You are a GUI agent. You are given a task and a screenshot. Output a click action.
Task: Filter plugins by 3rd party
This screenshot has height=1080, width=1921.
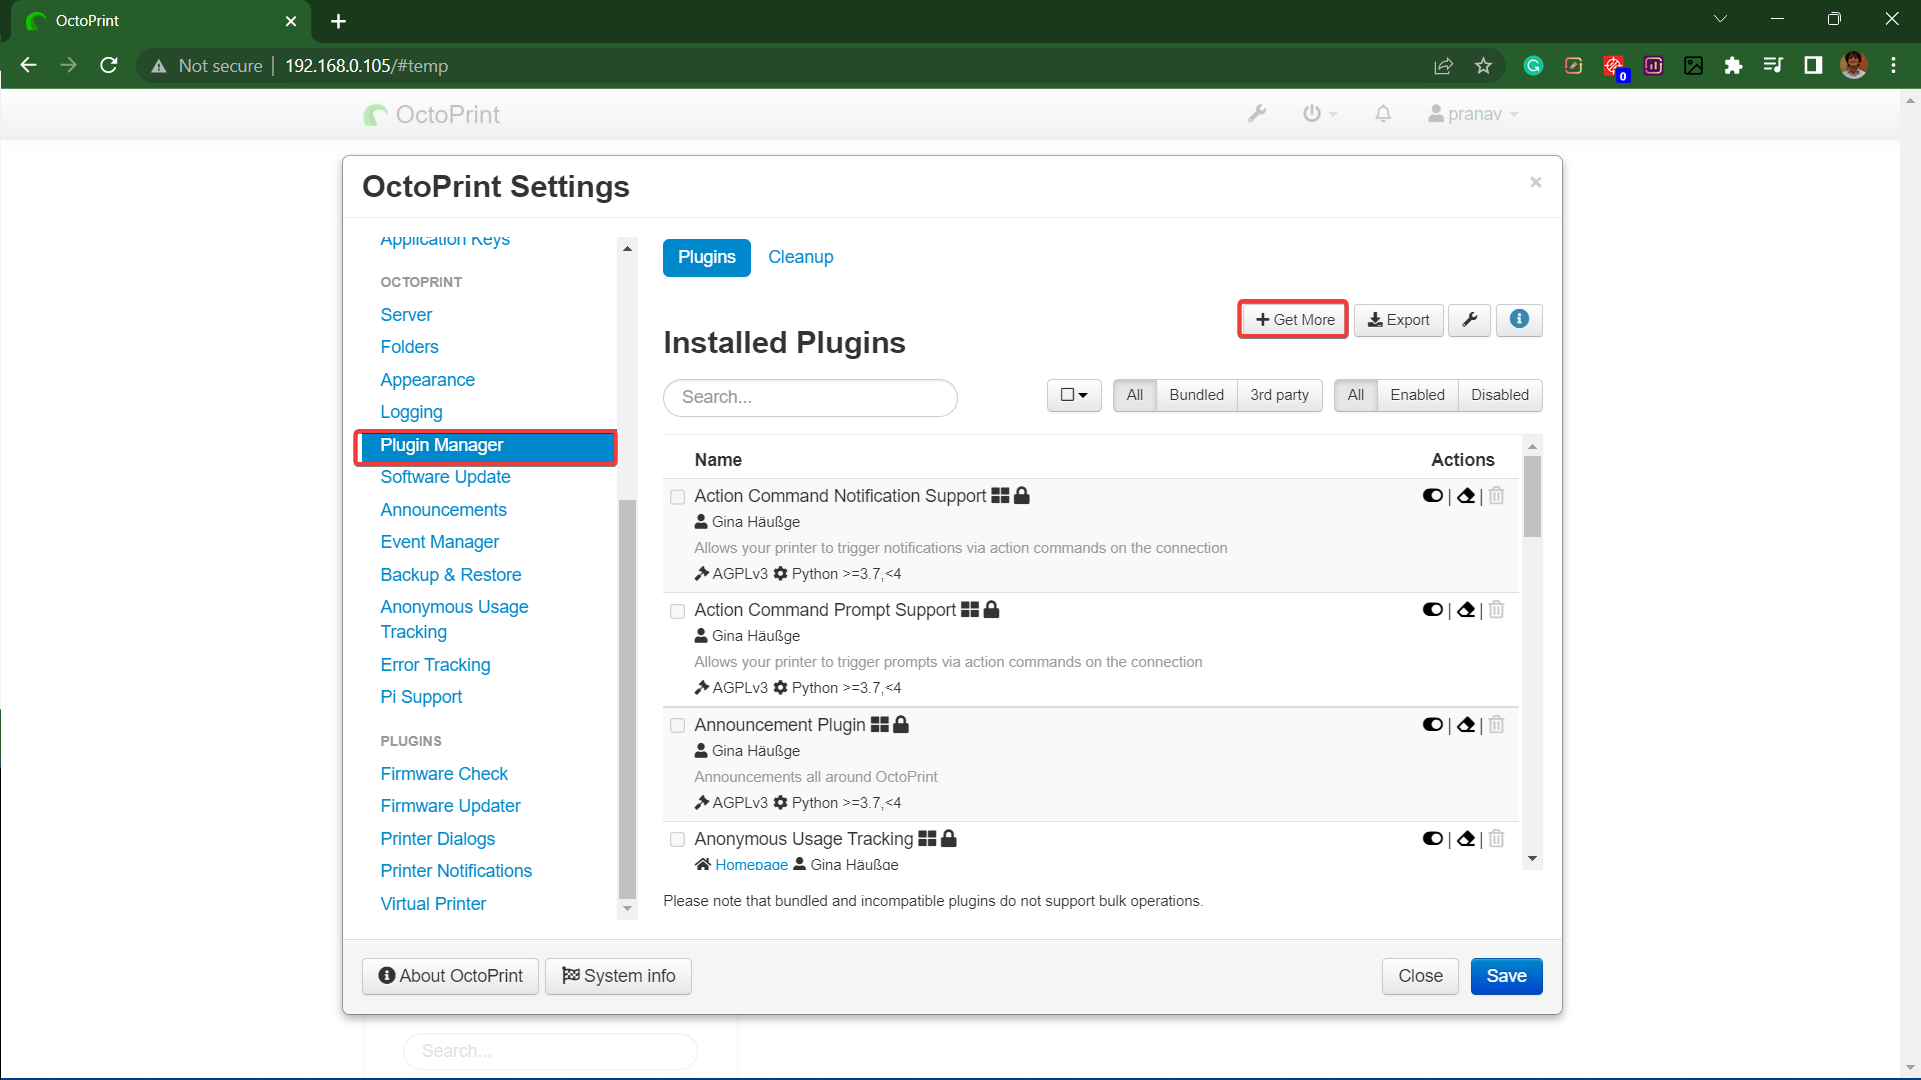pos(1279,395)
